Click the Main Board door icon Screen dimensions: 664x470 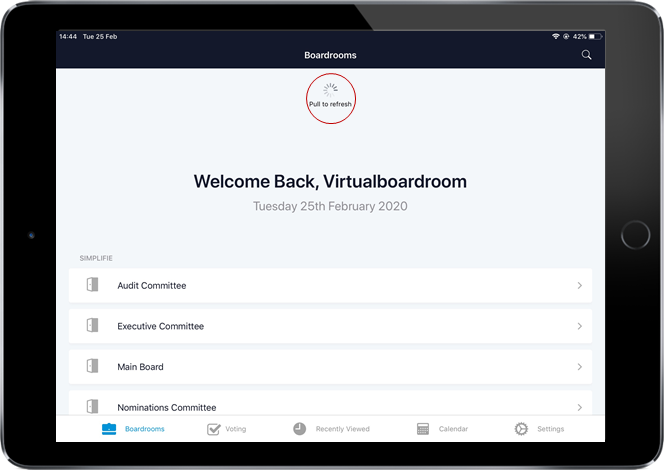[92, 366]
